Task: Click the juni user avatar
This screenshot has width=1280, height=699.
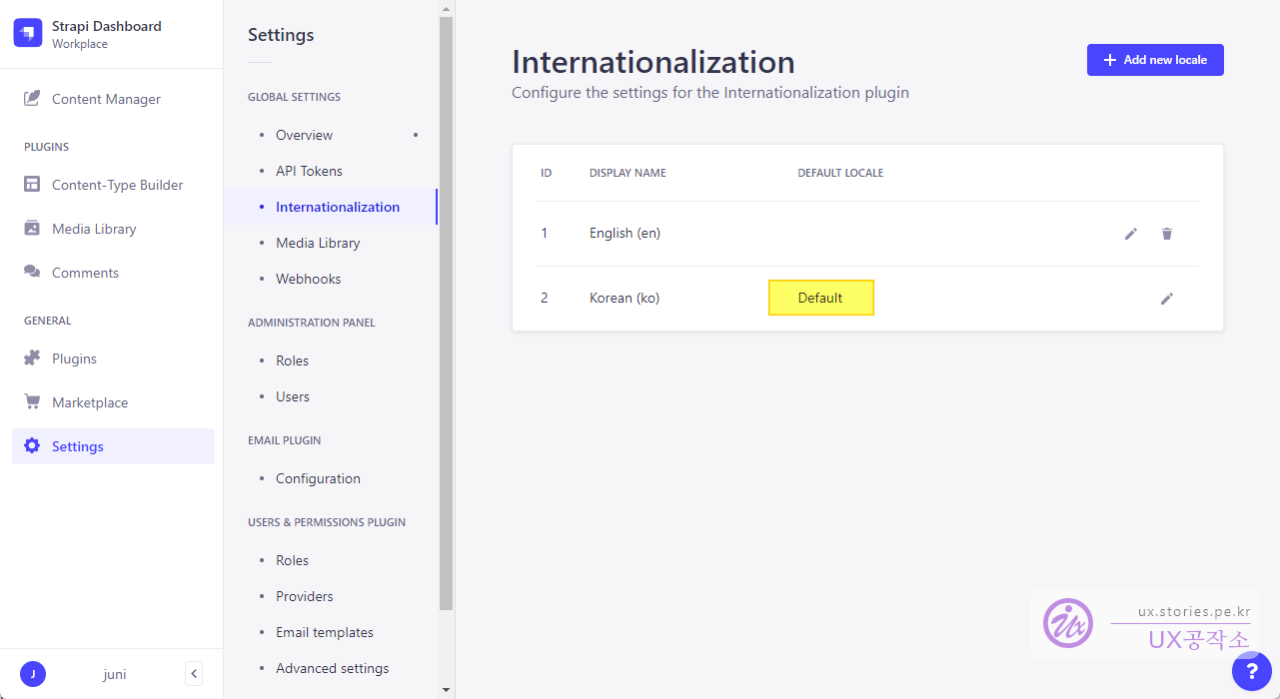Action: pos(33,674)
